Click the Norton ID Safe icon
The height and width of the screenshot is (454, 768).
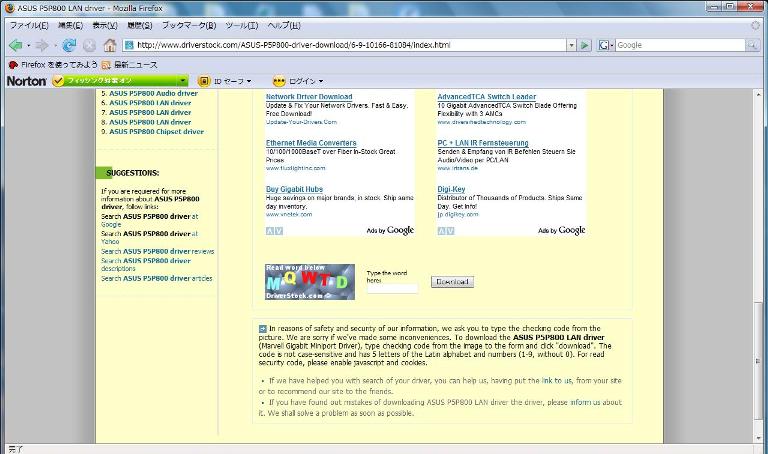204,81
